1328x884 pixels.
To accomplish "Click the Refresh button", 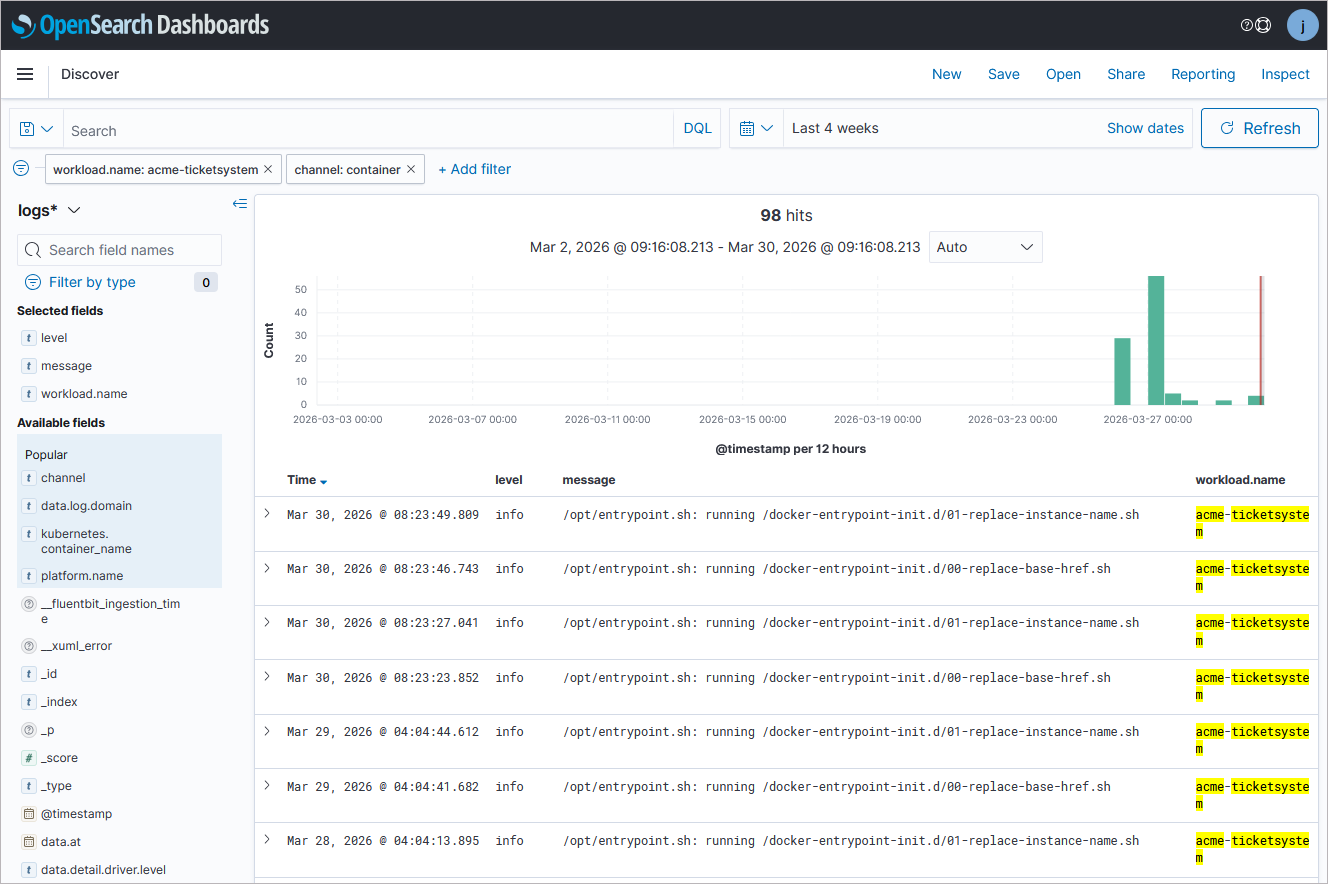I will [1259, 128].
